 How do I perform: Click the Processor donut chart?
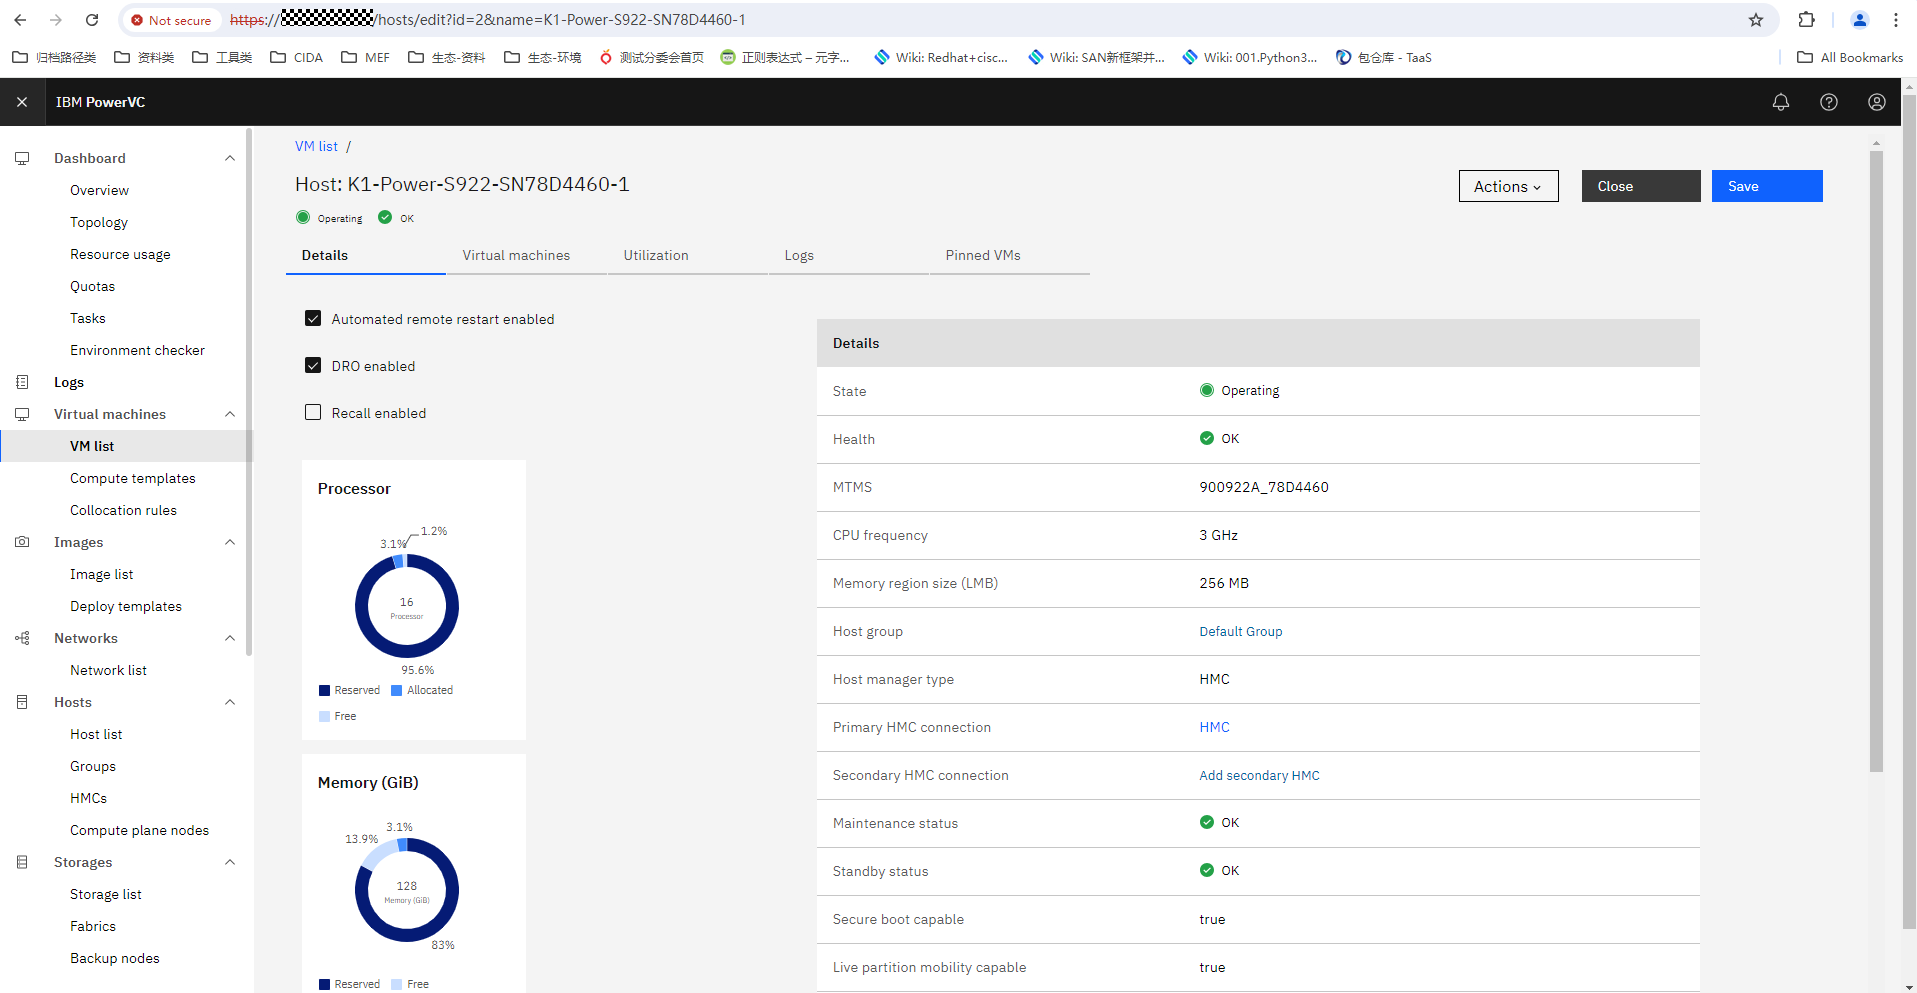(x=407, y=606)
